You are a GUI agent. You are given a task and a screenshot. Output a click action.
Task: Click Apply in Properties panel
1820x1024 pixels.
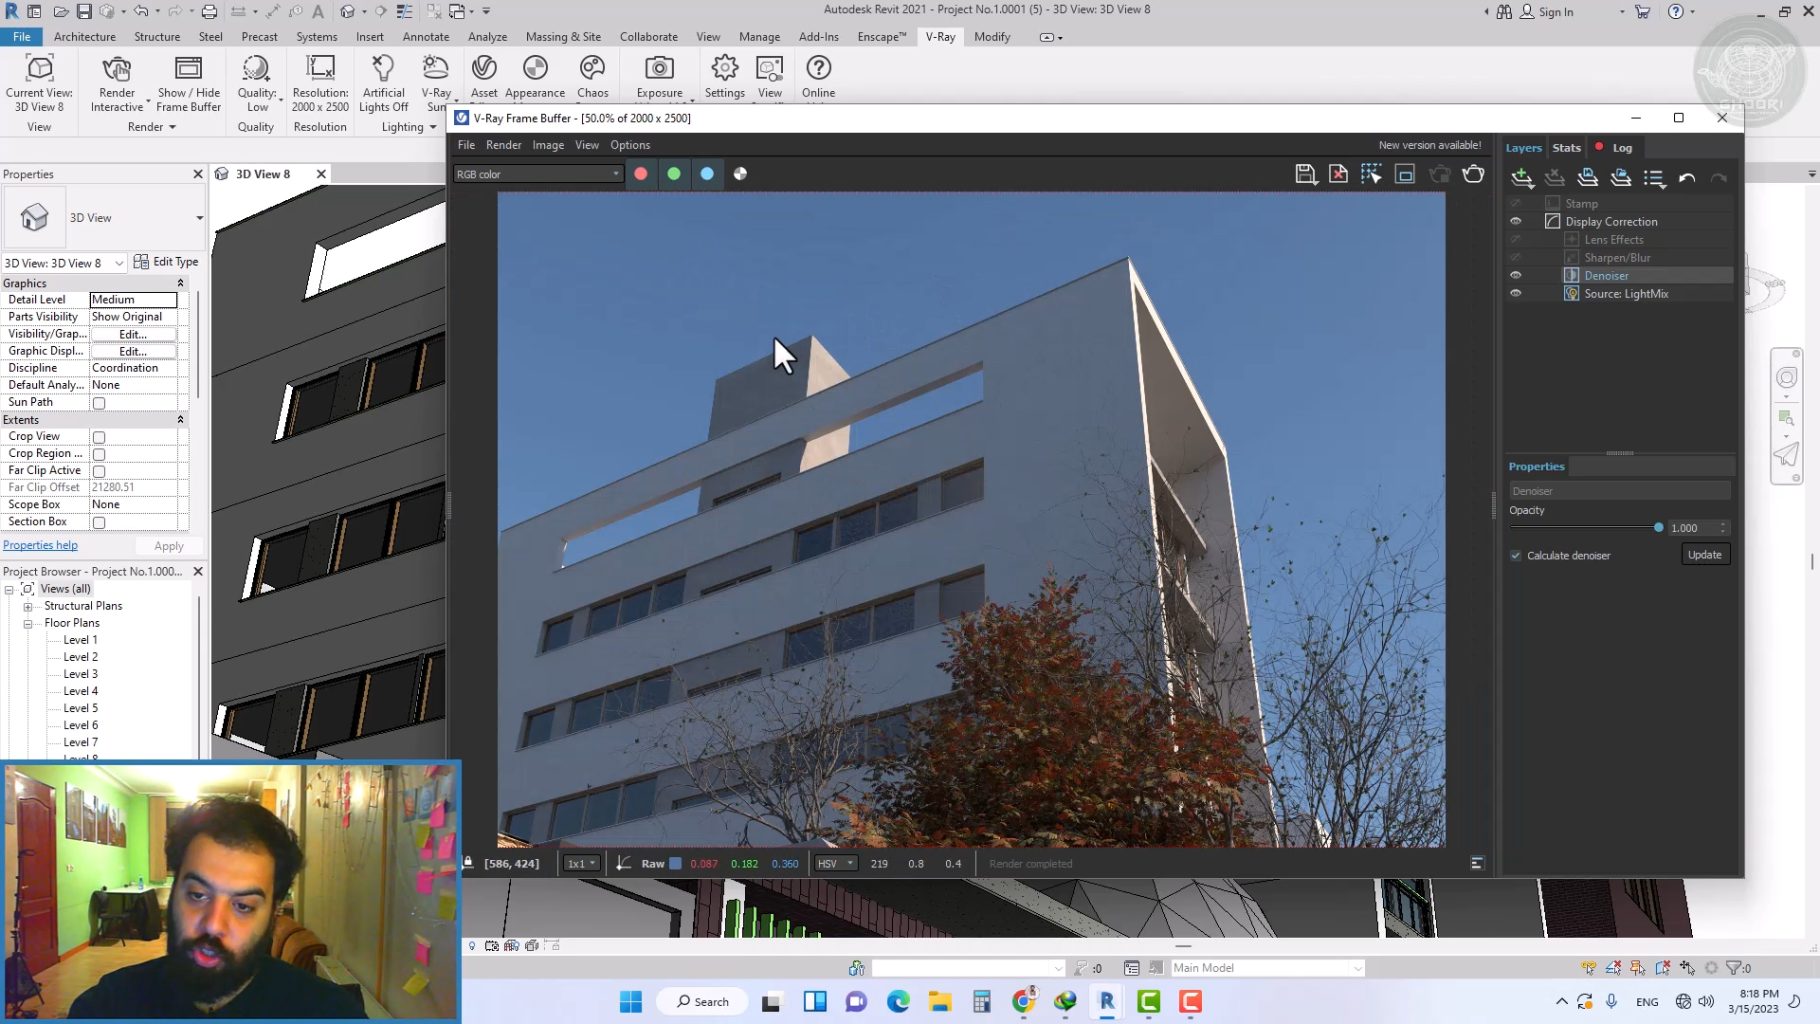point(169,546)
